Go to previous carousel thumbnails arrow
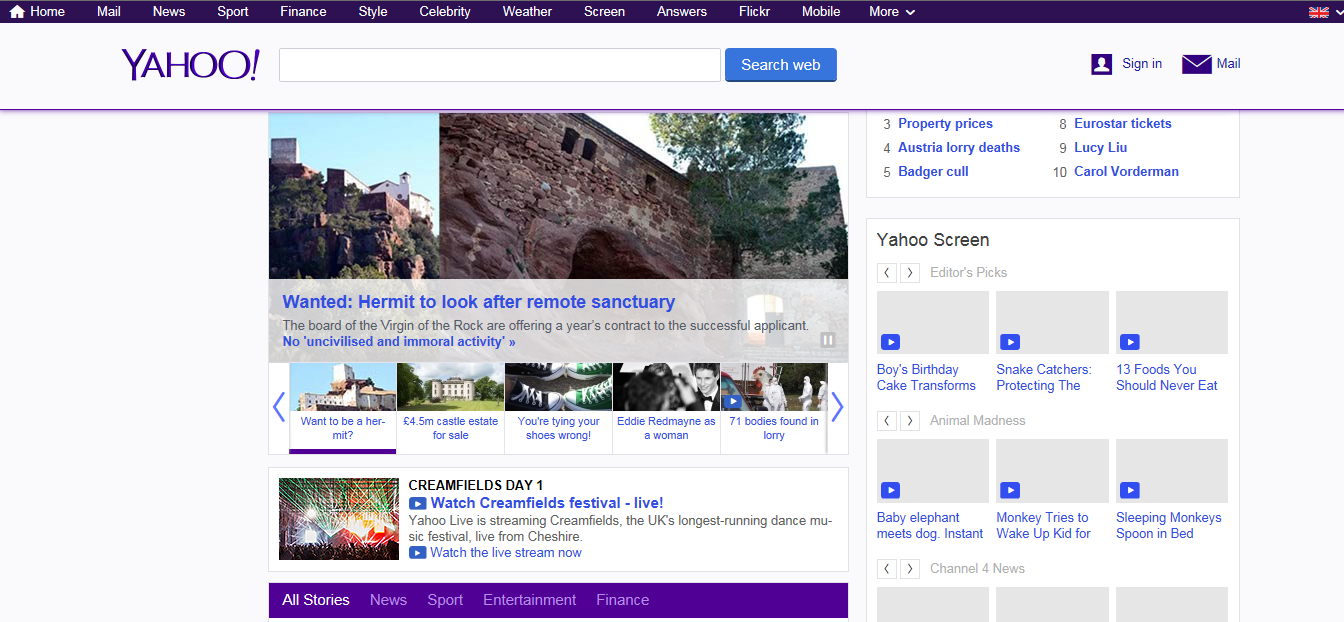This screenshot has width=1344, height=622. (x=279, y=407)
